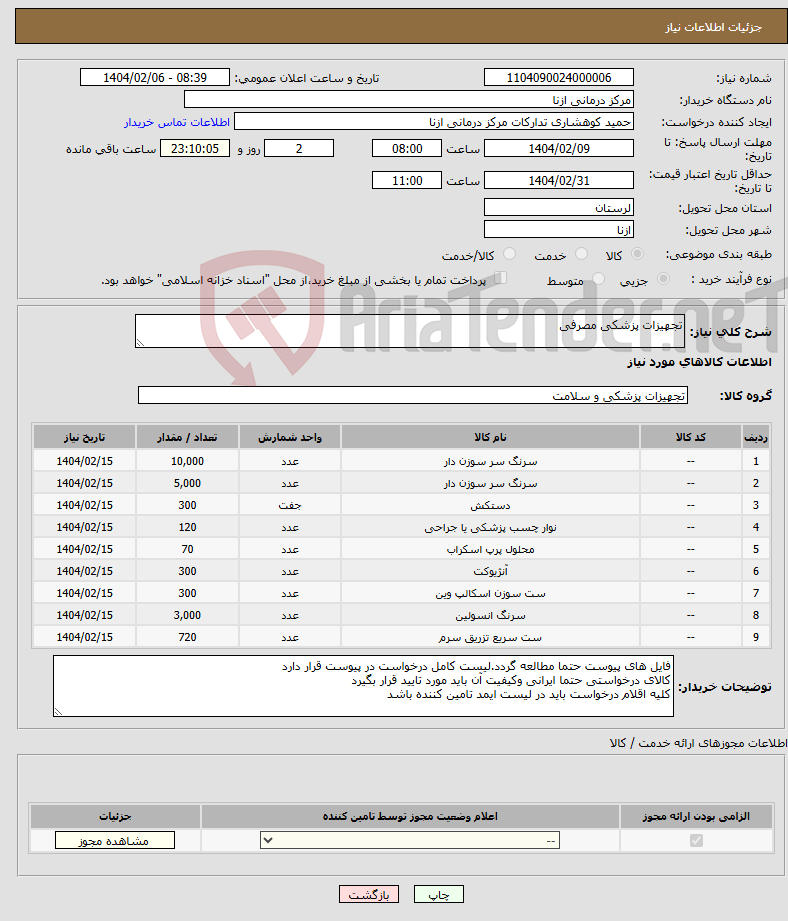Select the نوار چسب پزشکی یا جراحی item
The height and width of the screenshot is (921, 788).
click(490, 527)
